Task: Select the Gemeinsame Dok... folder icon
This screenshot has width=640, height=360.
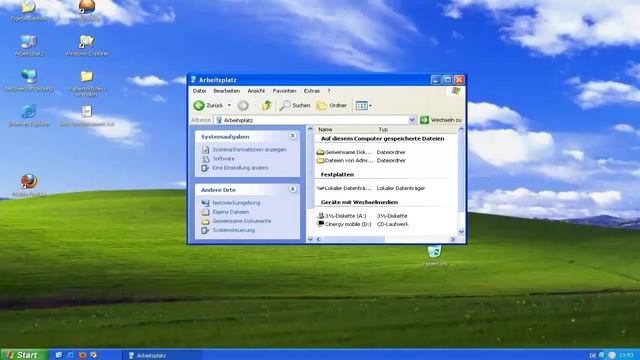Action: pyautogui.click(x=320, y=152)
